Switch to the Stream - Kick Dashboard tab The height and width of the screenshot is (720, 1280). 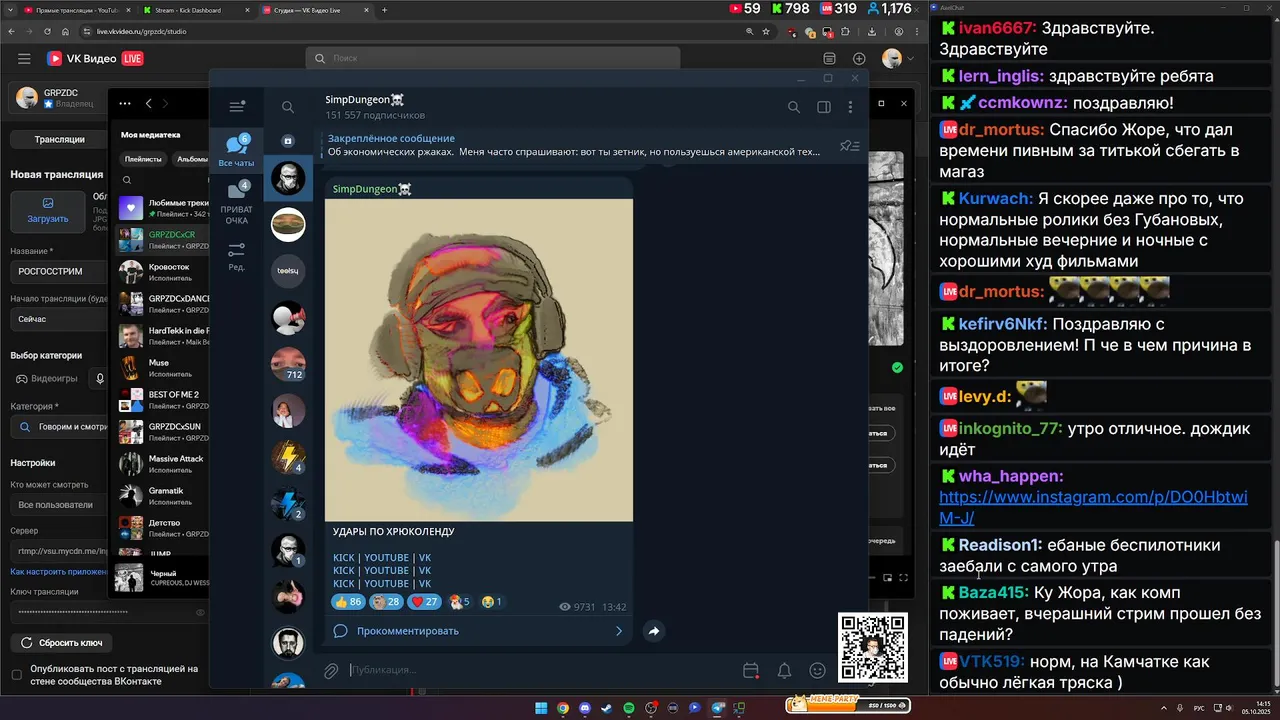[195, 9]
